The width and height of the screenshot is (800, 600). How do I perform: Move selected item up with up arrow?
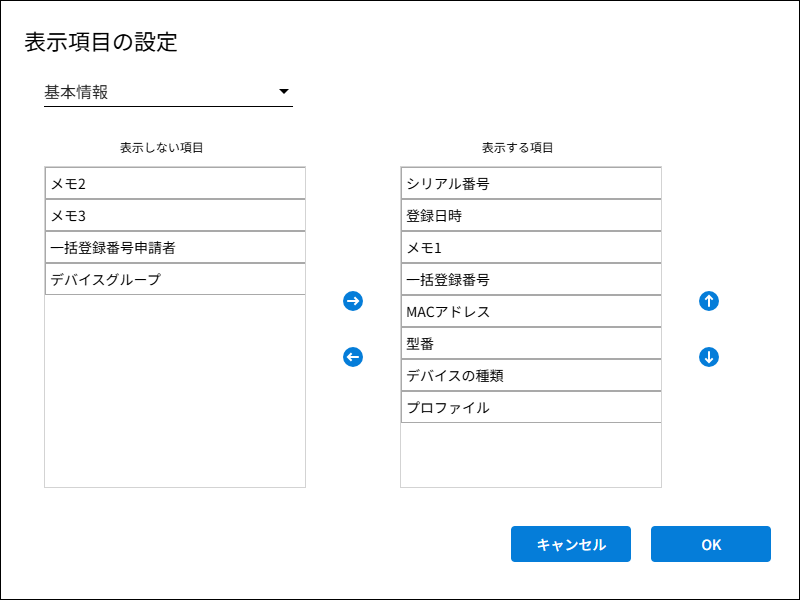pyautogui.click(x=709, y=301)
